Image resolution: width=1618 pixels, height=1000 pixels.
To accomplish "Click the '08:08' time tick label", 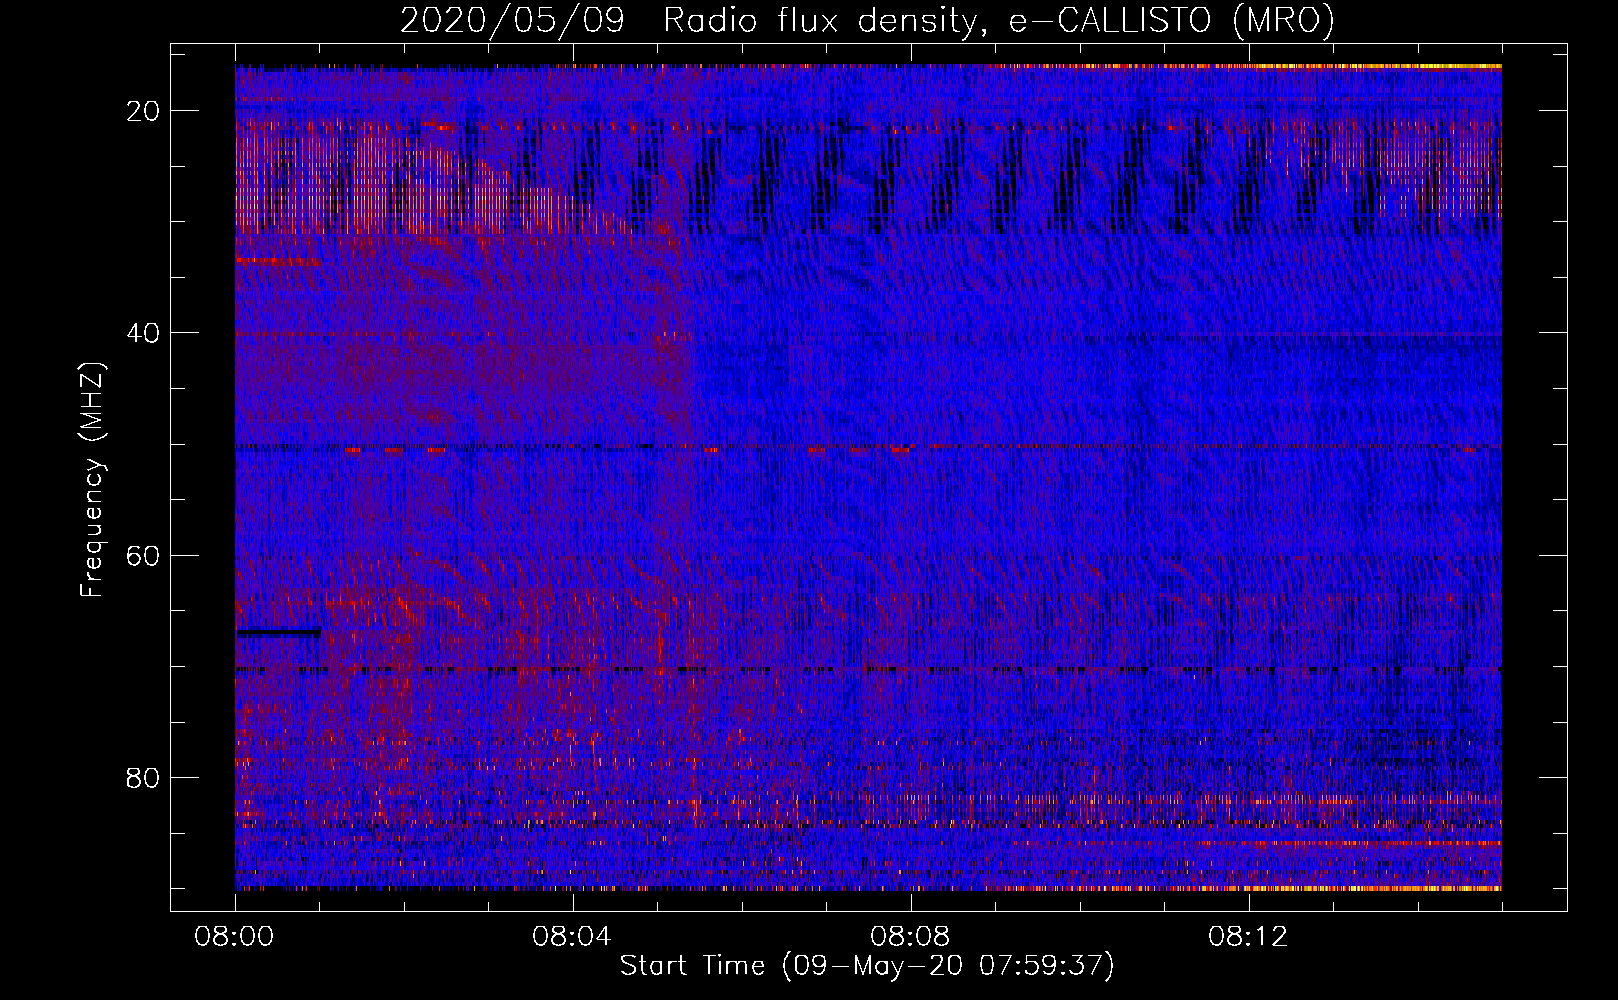I will [x=910, y=937].
